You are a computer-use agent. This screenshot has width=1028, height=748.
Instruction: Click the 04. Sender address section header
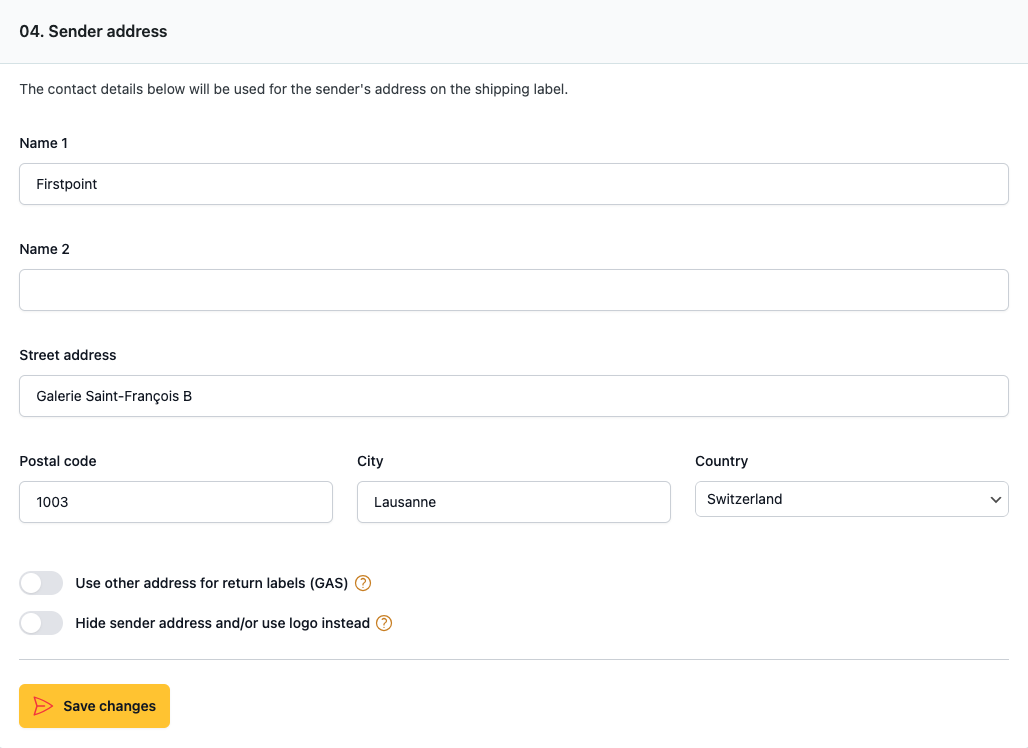click(93, 31)
